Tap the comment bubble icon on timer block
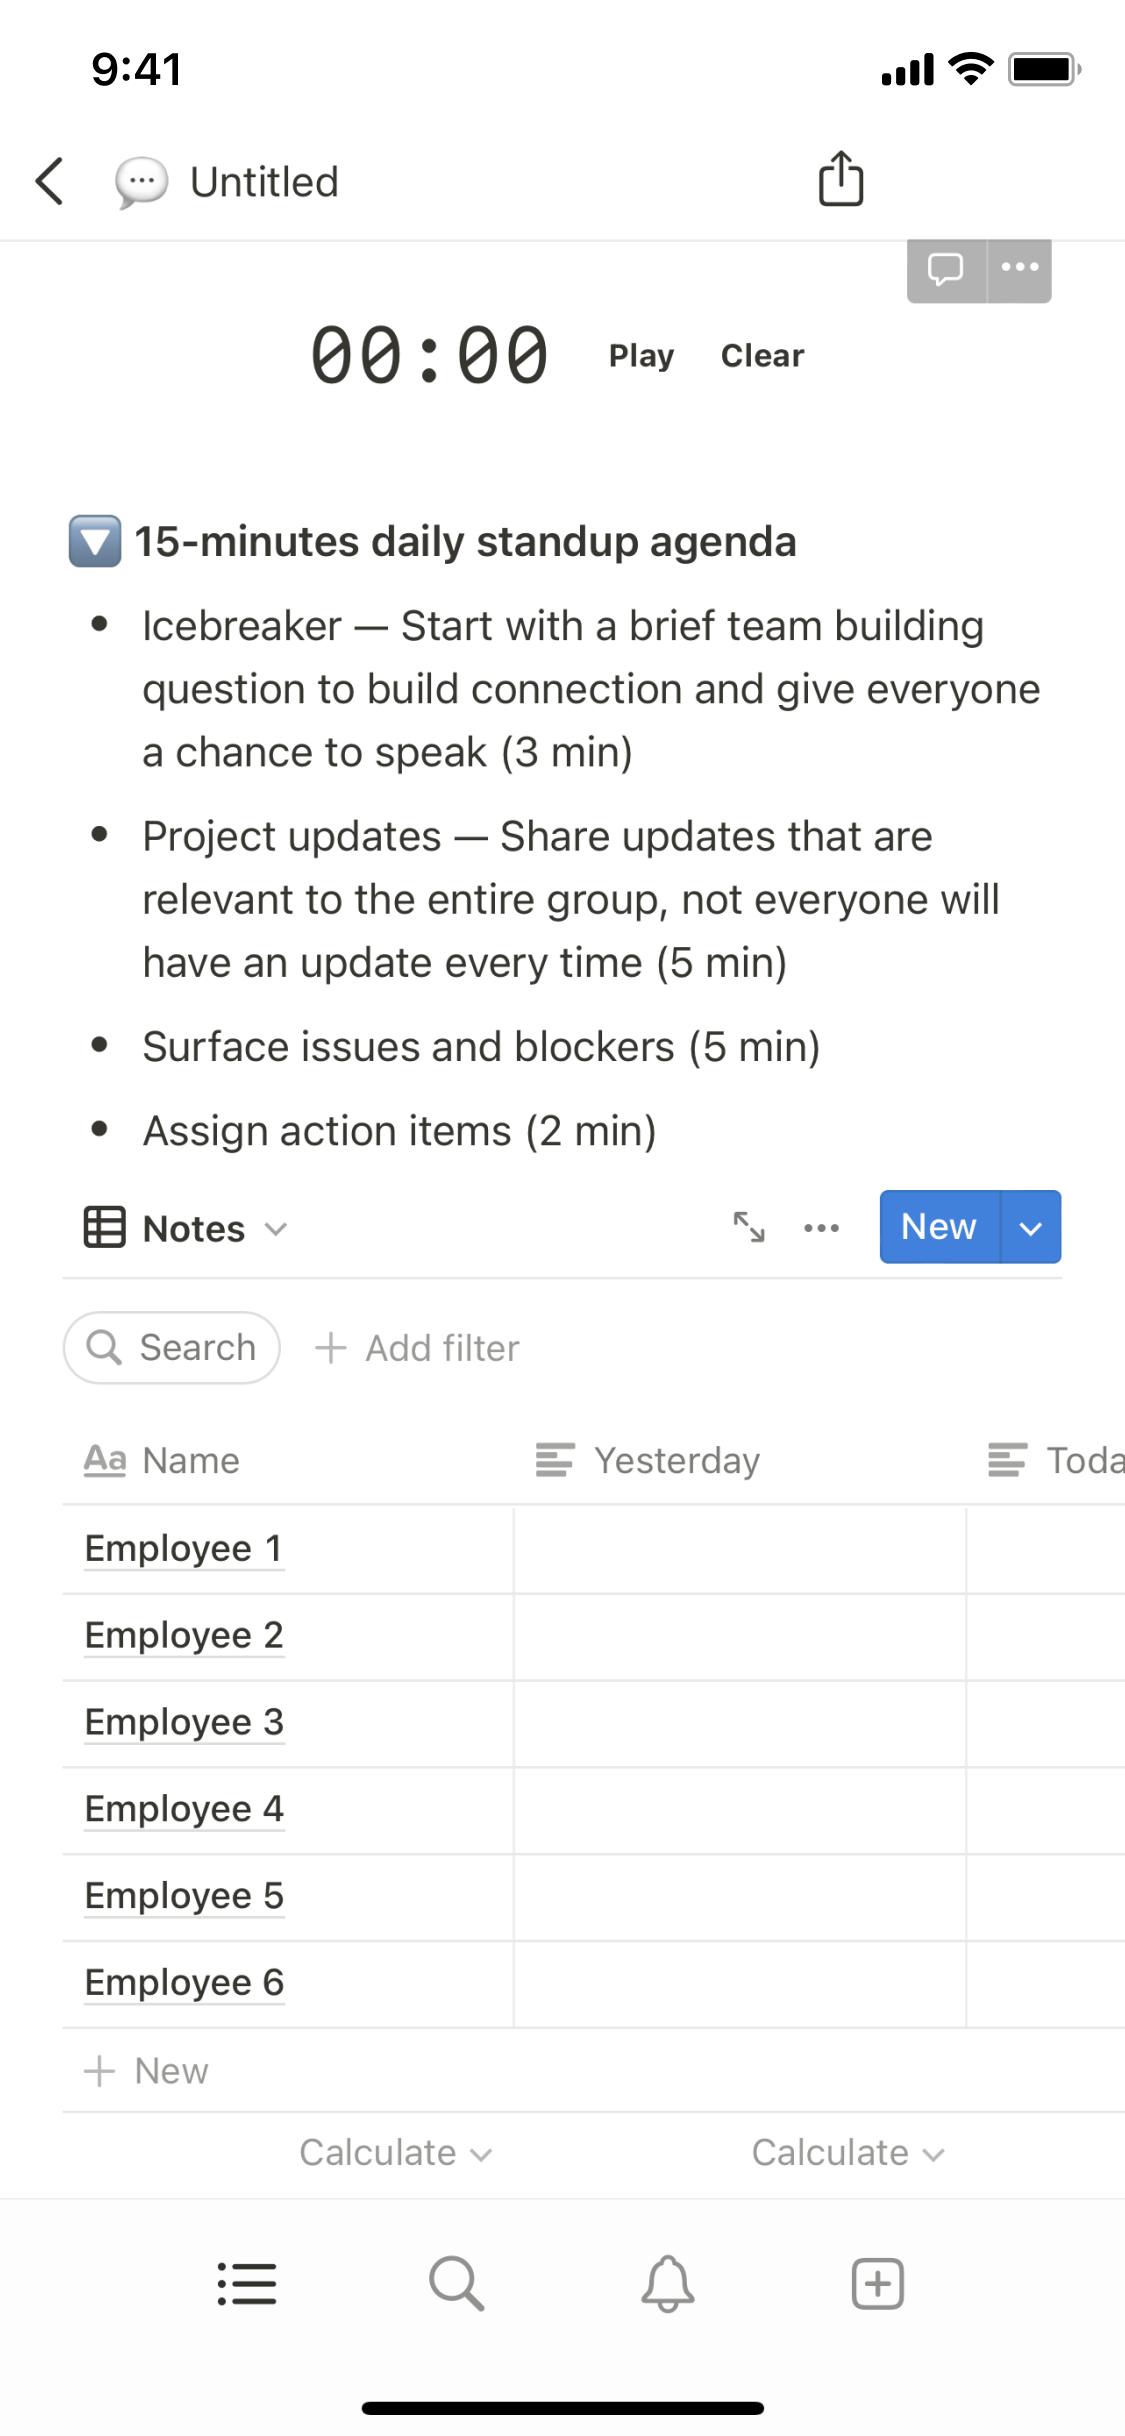 coord(945,269)
